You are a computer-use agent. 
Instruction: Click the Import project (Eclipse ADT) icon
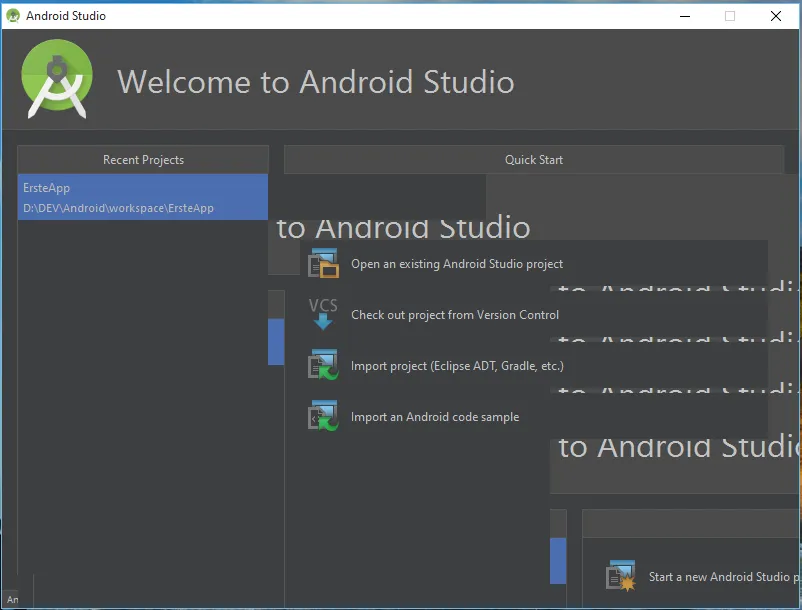323,365
